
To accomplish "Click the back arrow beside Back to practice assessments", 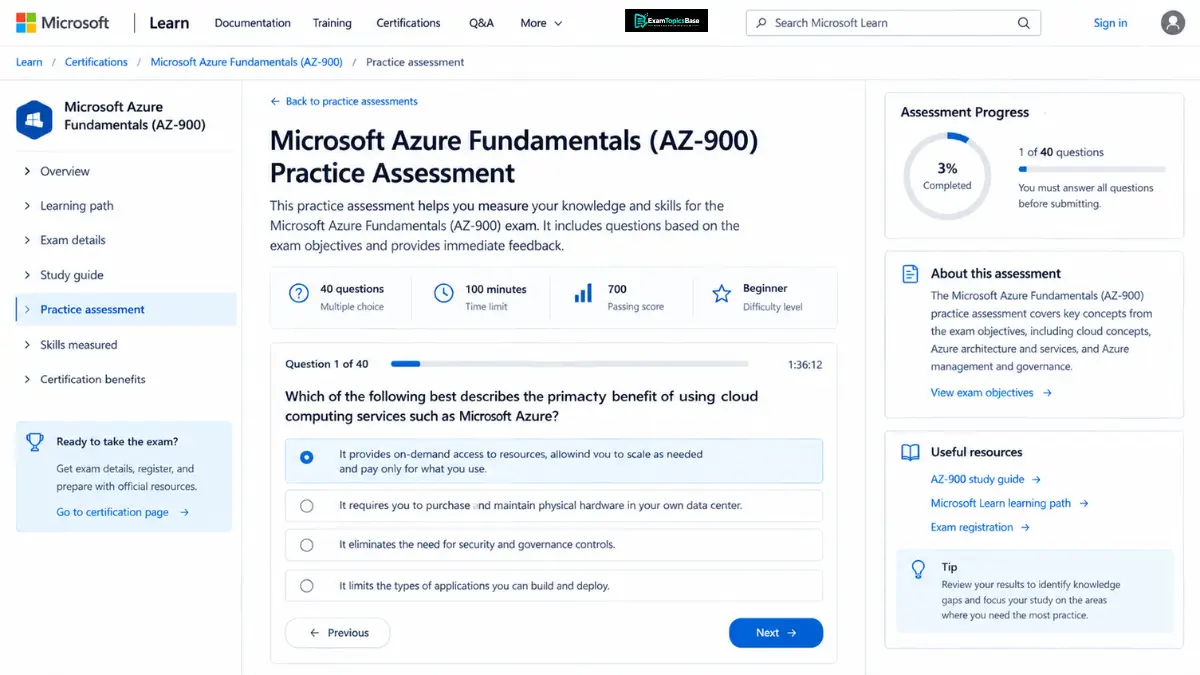I will pyautogui.click(x=275, y=101).
